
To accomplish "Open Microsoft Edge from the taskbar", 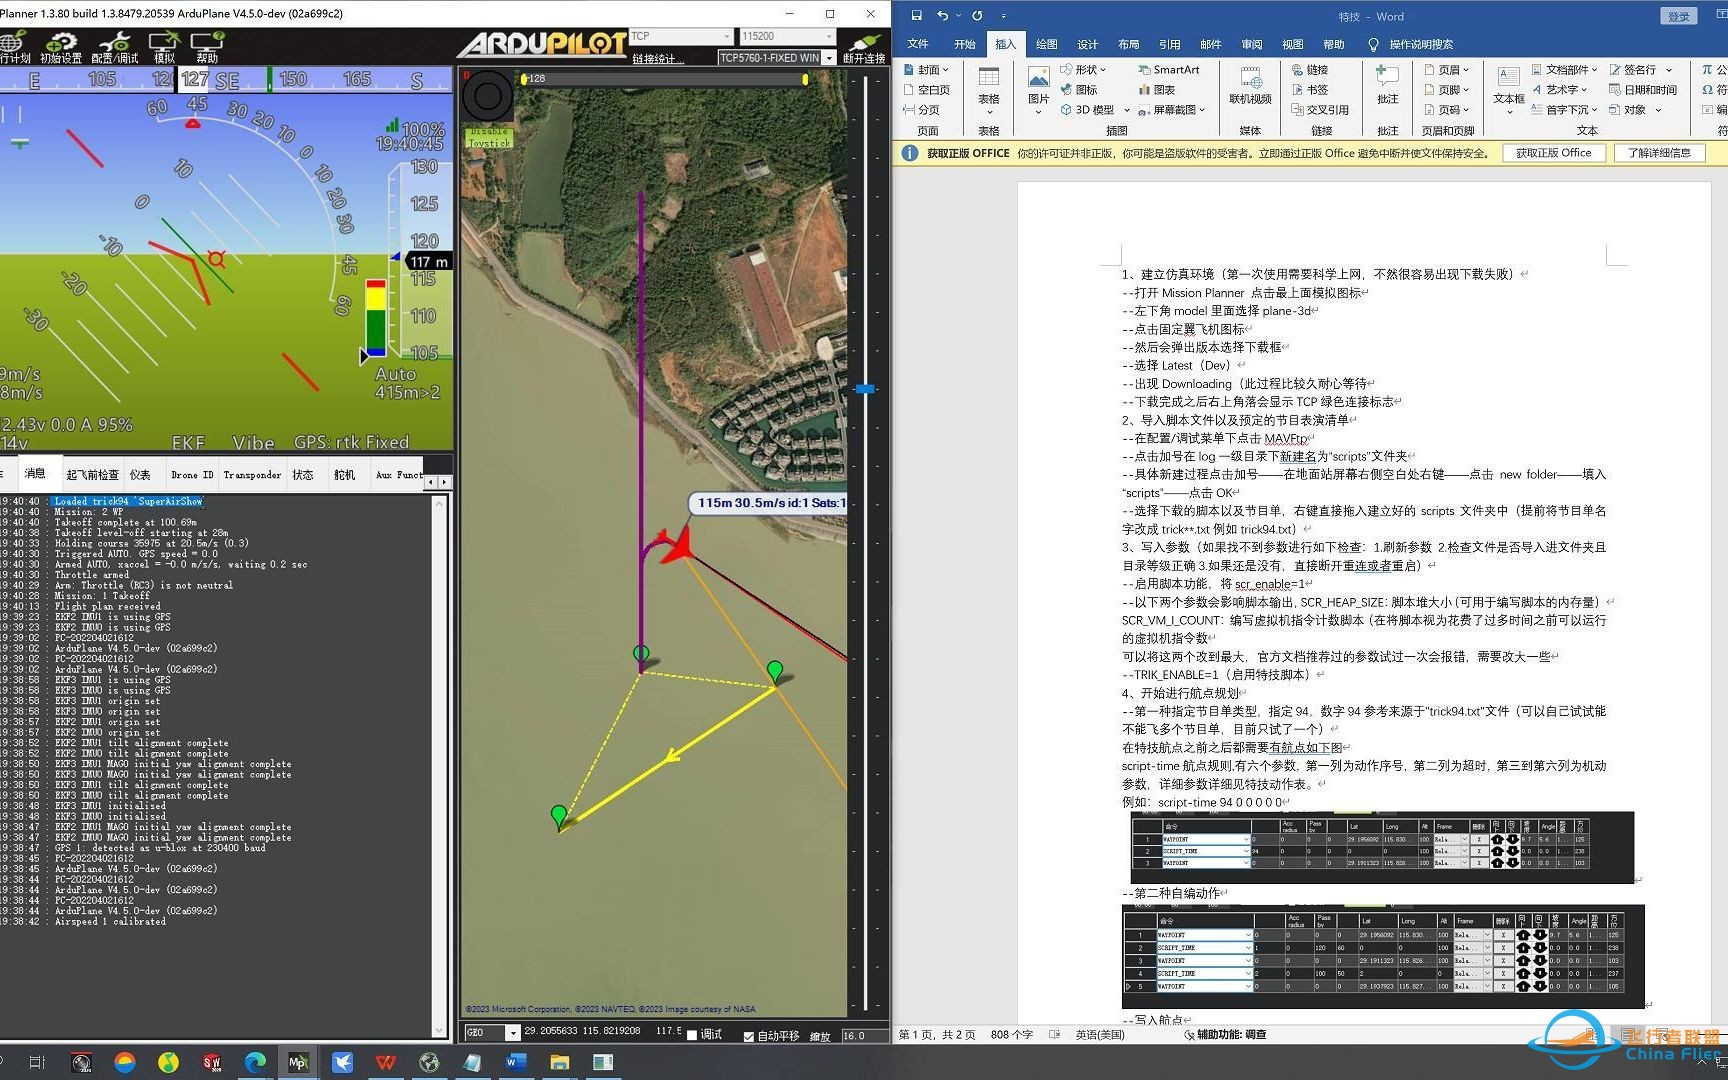I will click(x=255, y=1062).
